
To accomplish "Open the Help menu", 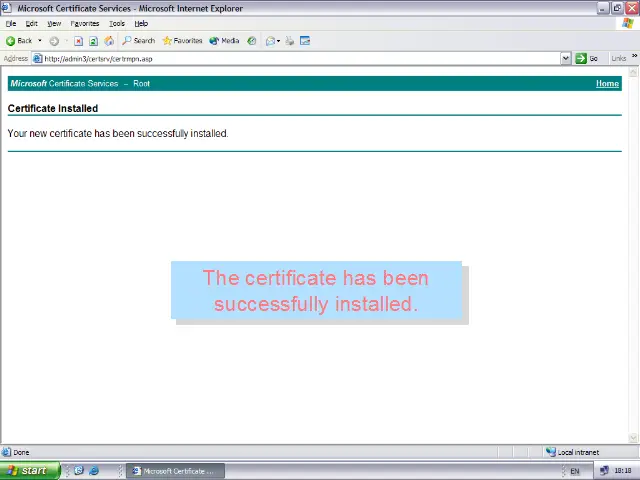I will [141, 24].
